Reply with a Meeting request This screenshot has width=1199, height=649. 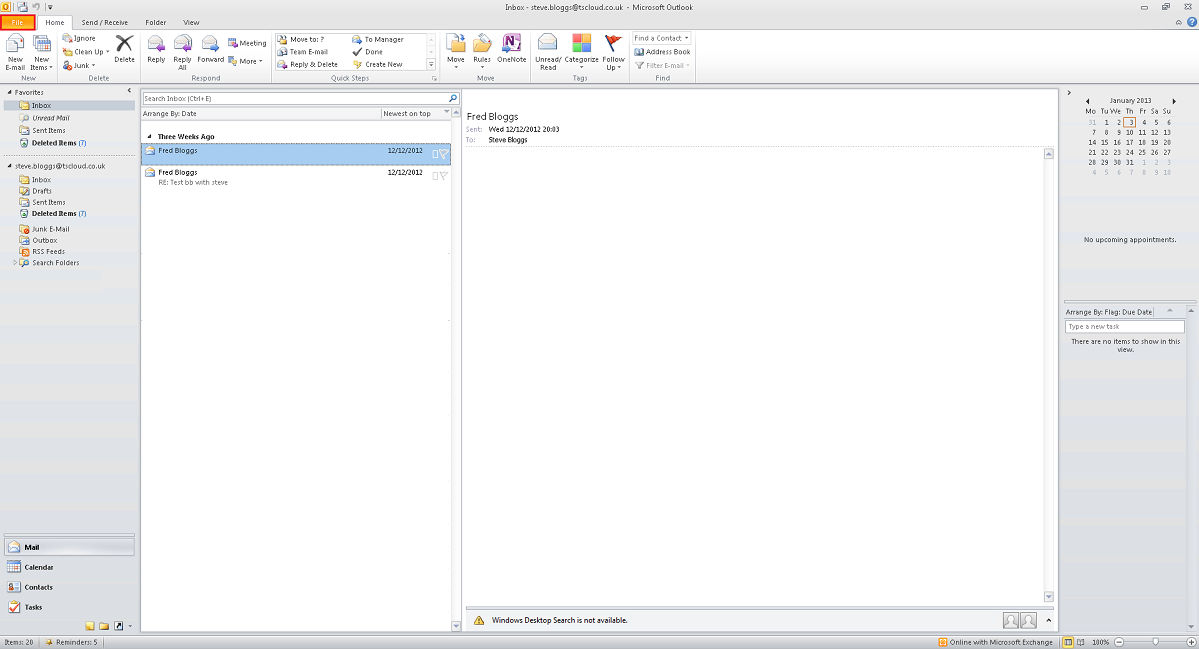pos(247,44)
